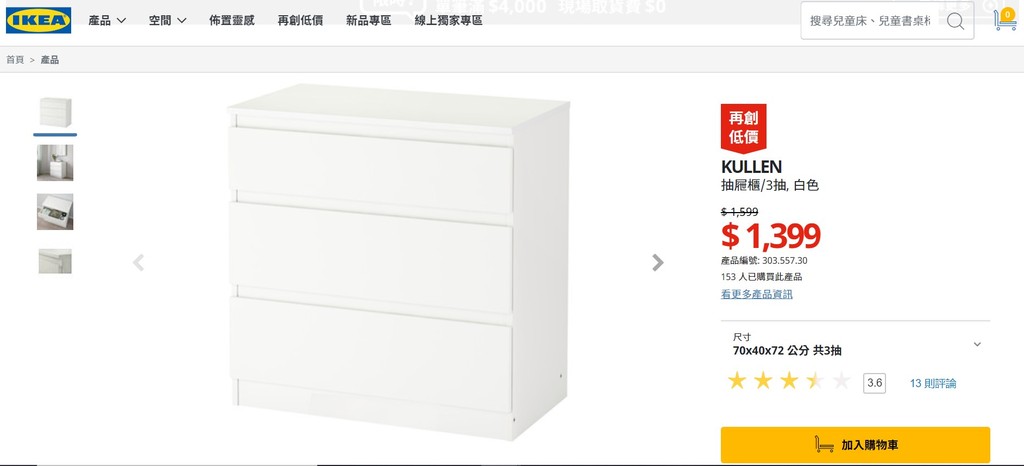Click the IKEA logo
Screen dimensions: 1024x466
click(39, 20)
